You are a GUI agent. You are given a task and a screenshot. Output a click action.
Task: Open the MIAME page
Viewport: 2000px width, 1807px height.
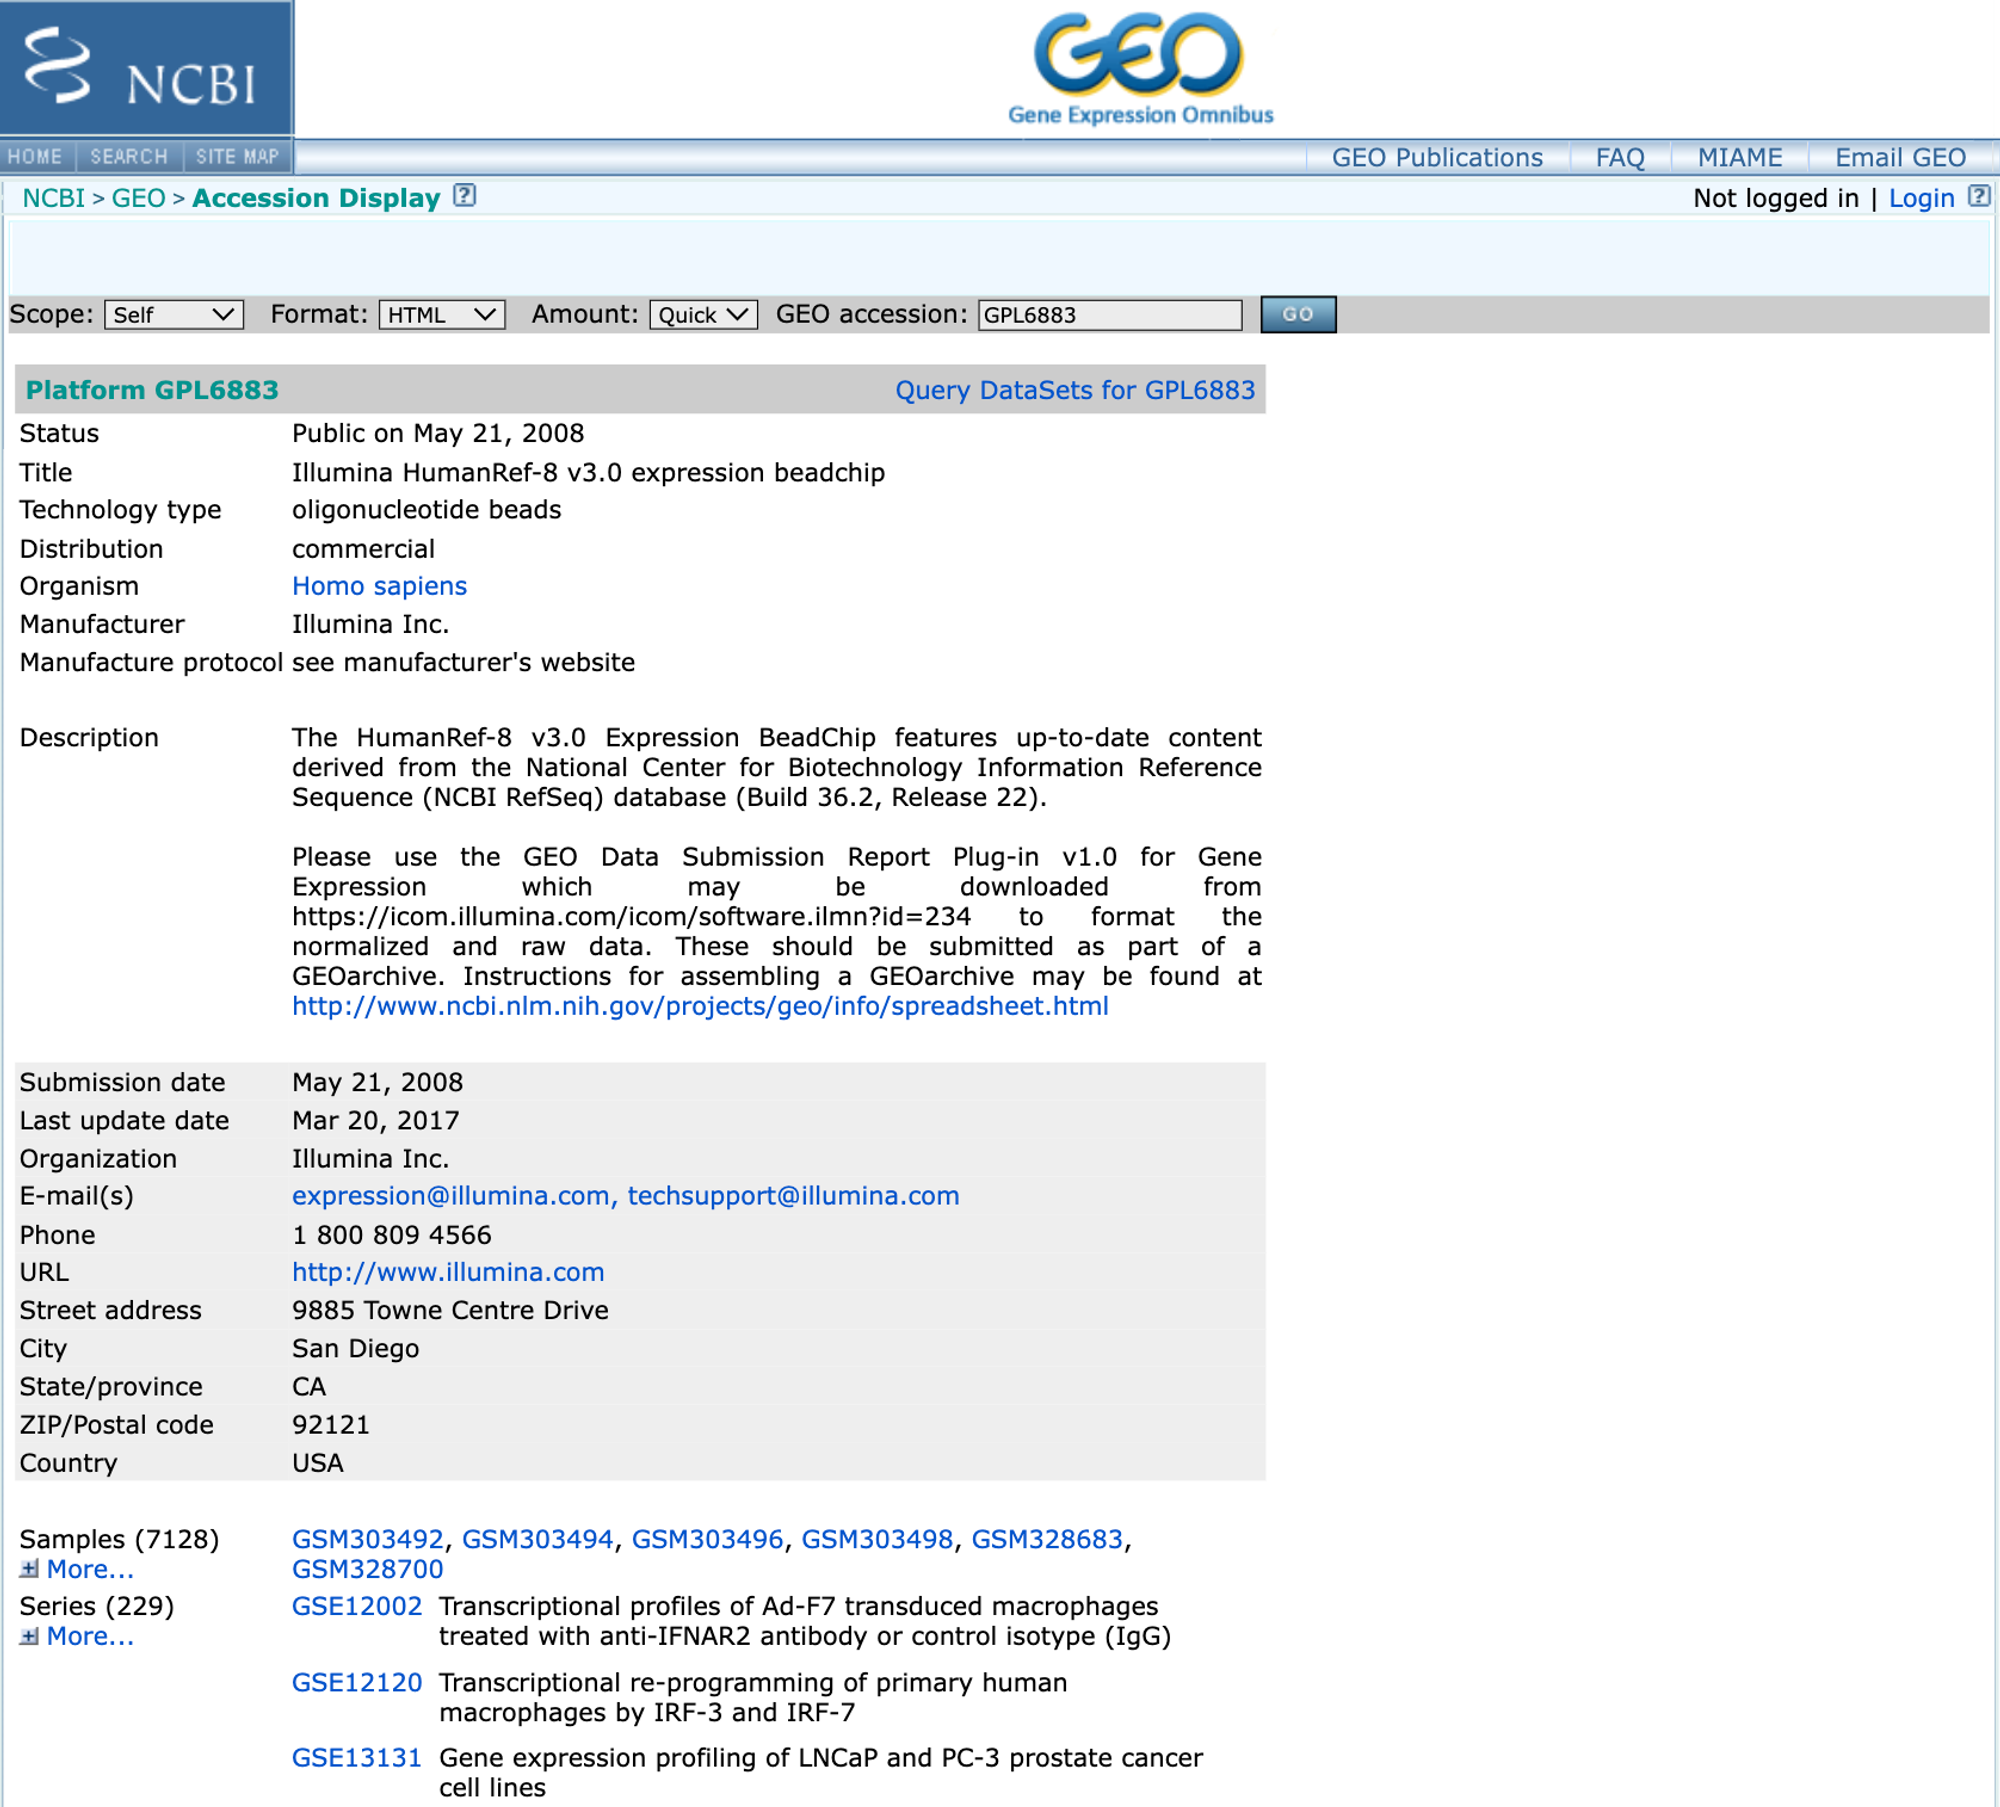click(1739, 158)
